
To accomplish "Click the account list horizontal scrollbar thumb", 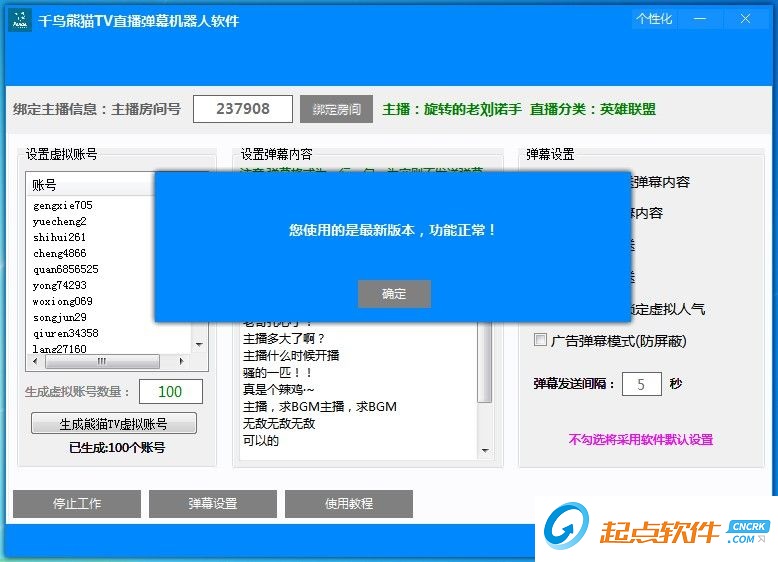I will point(102,361).
